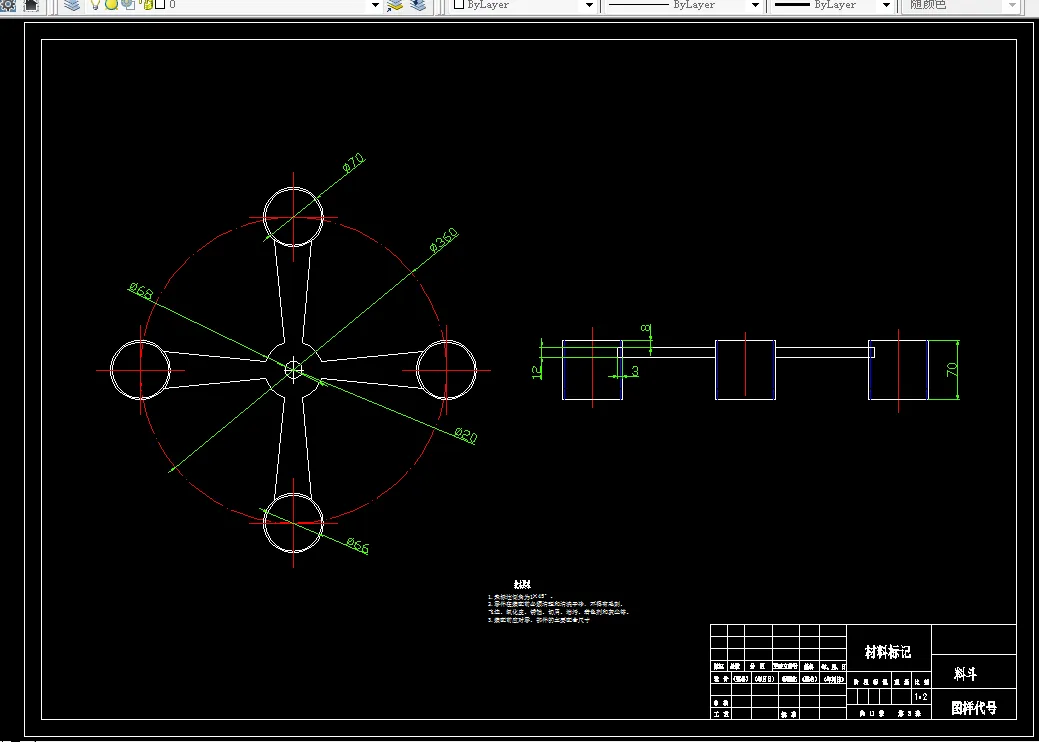The width and height of the screenshot is (1039, 742).
Task: Open workspace settings gear icon
Action: point(7,5)
